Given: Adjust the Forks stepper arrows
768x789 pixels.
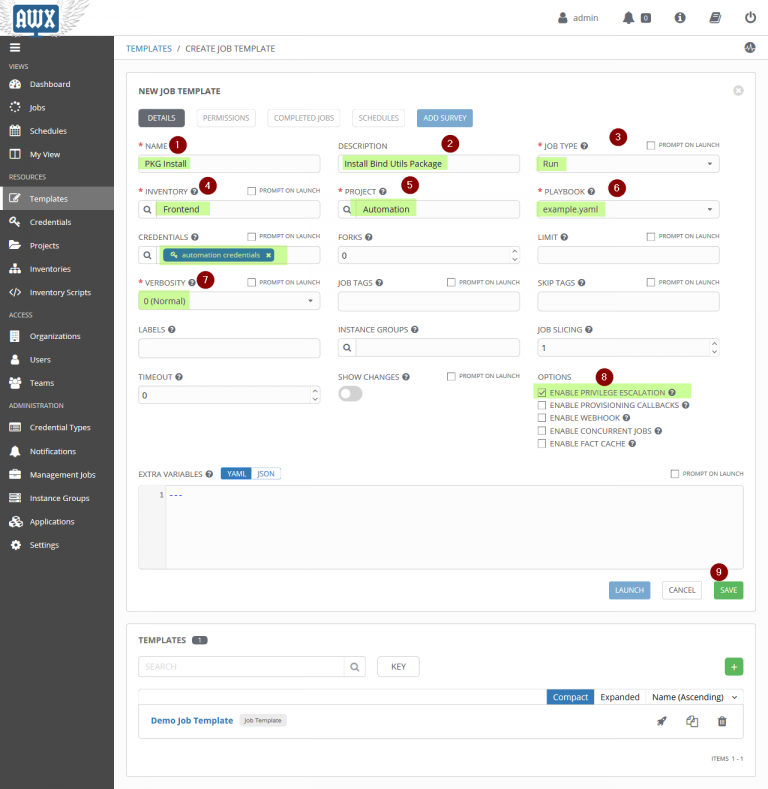Looking at the screenshot, I should tap(514, 255).
